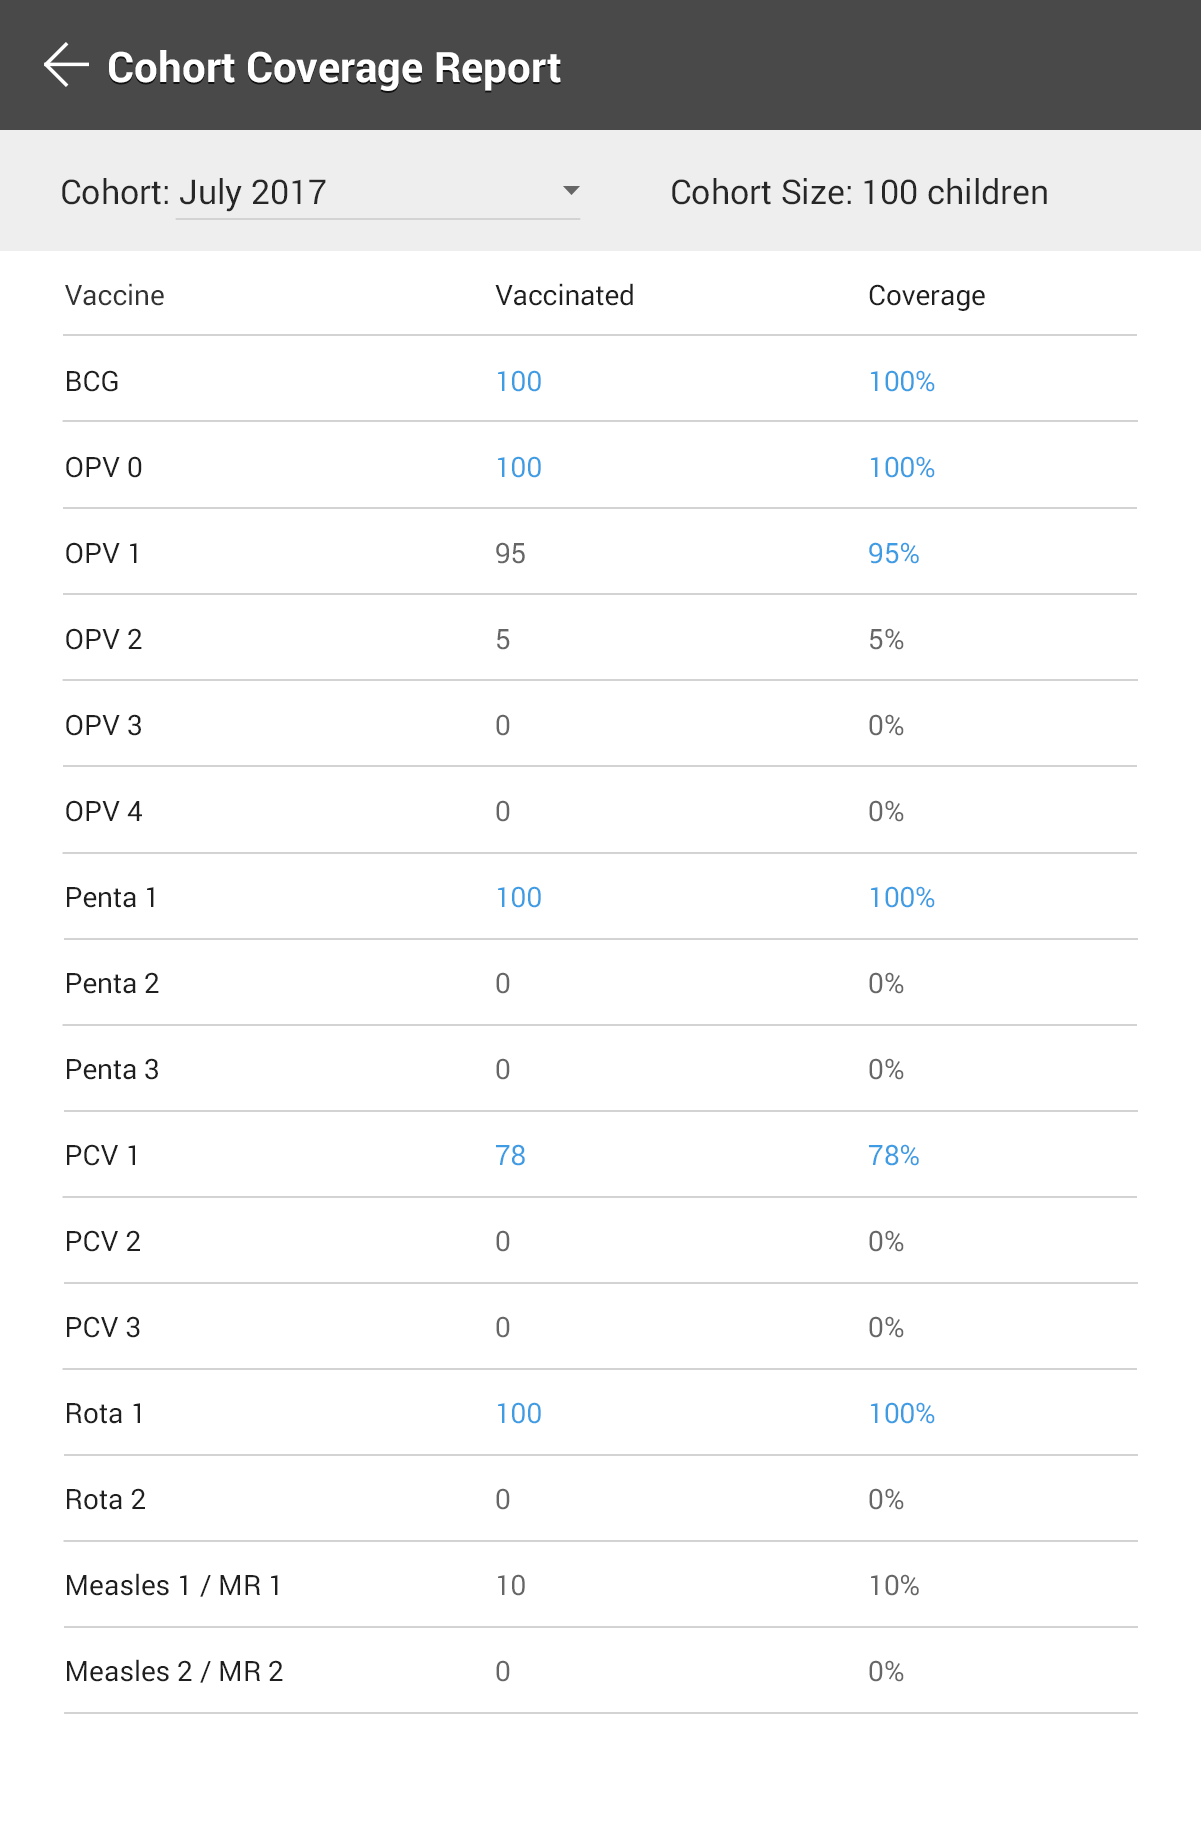The width and height of the screenshot is (1201, 1841).
Task: Open the PCV 1 count of 78
Action: tap(510, 1155)
